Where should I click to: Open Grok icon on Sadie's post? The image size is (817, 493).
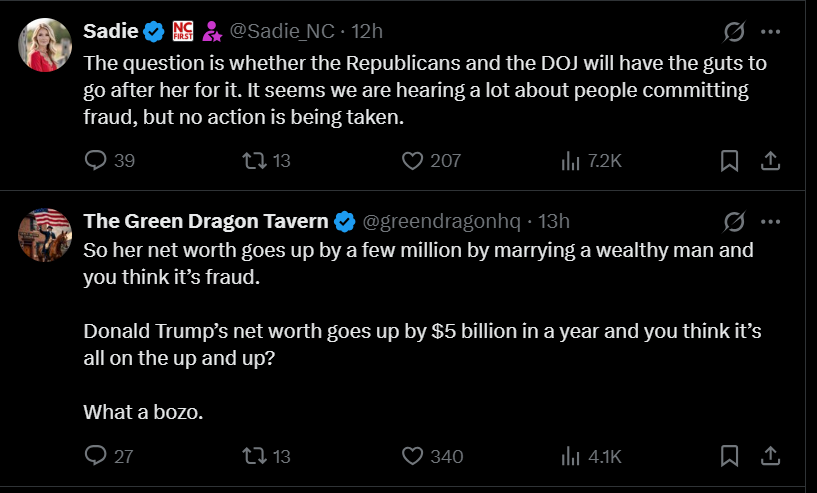click(x=733, y=31)
